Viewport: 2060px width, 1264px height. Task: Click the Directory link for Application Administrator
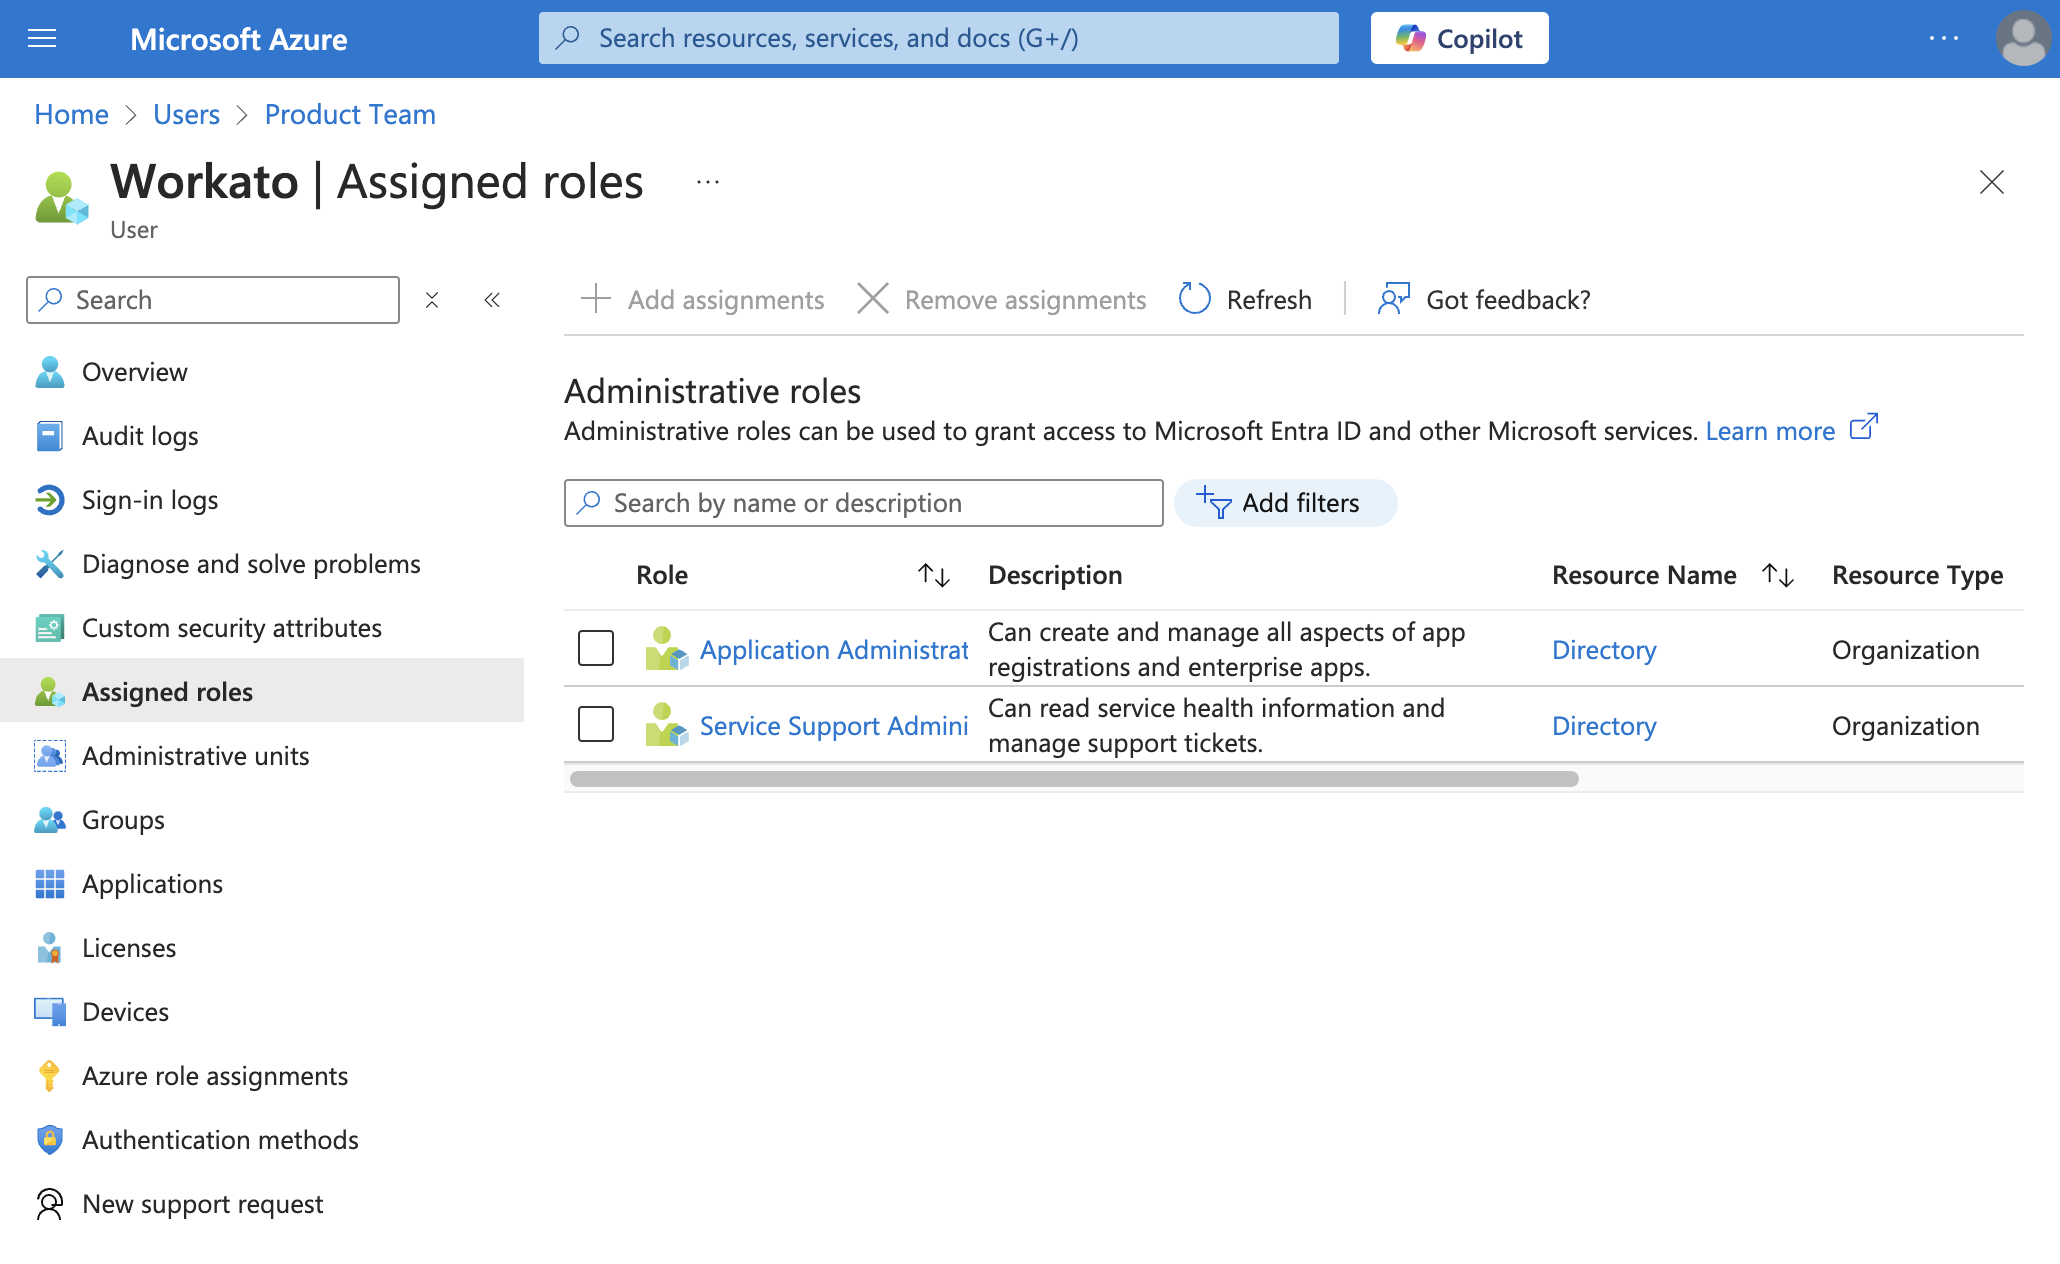click(1602, 647)
